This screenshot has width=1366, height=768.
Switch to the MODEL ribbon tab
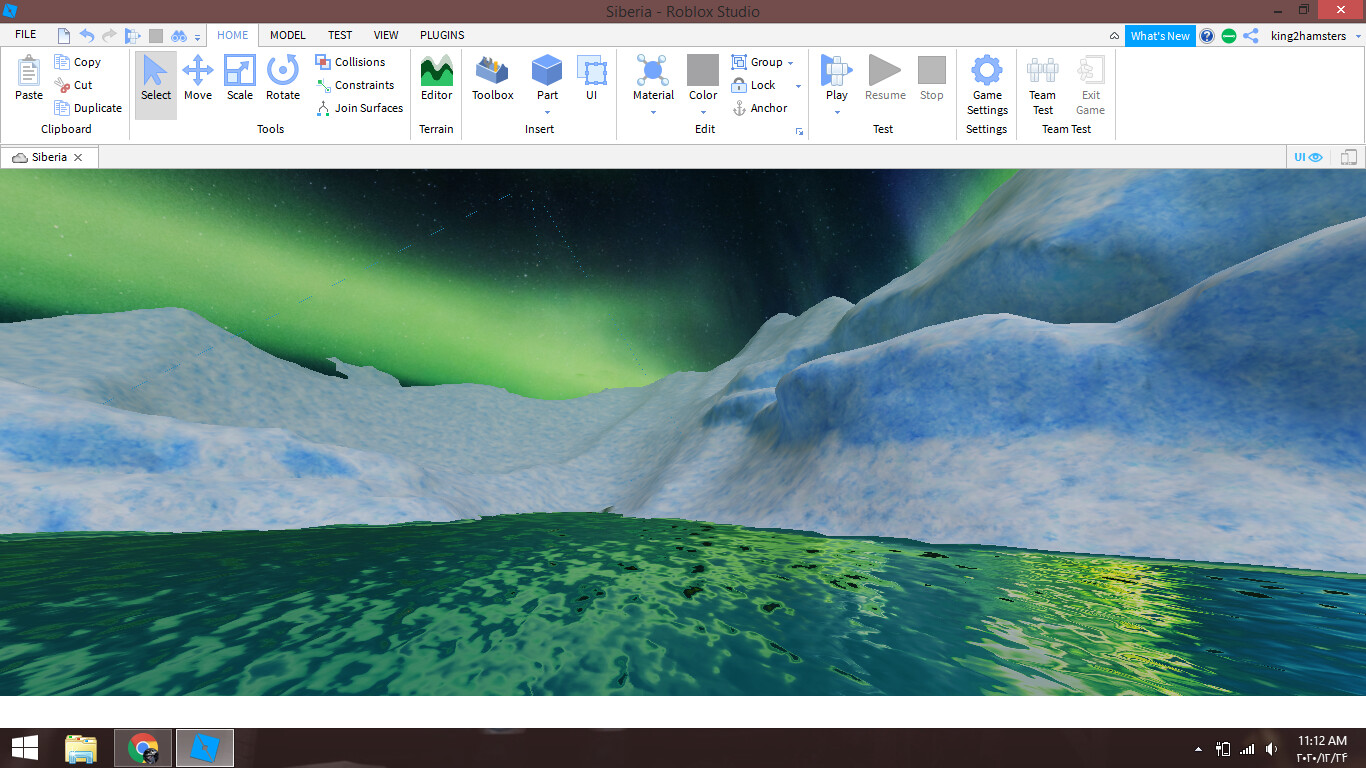[x=288, y=35]
